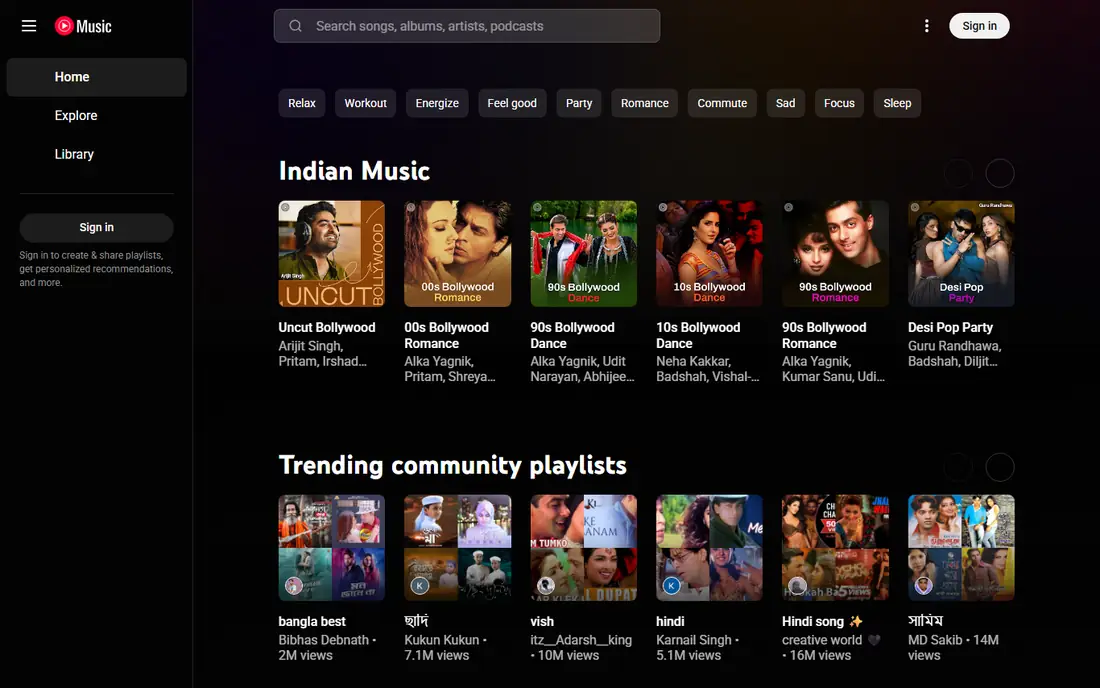
Task: Click 'Bibhas Debnath • 2M views' text
Action: (x=328, y=647)
